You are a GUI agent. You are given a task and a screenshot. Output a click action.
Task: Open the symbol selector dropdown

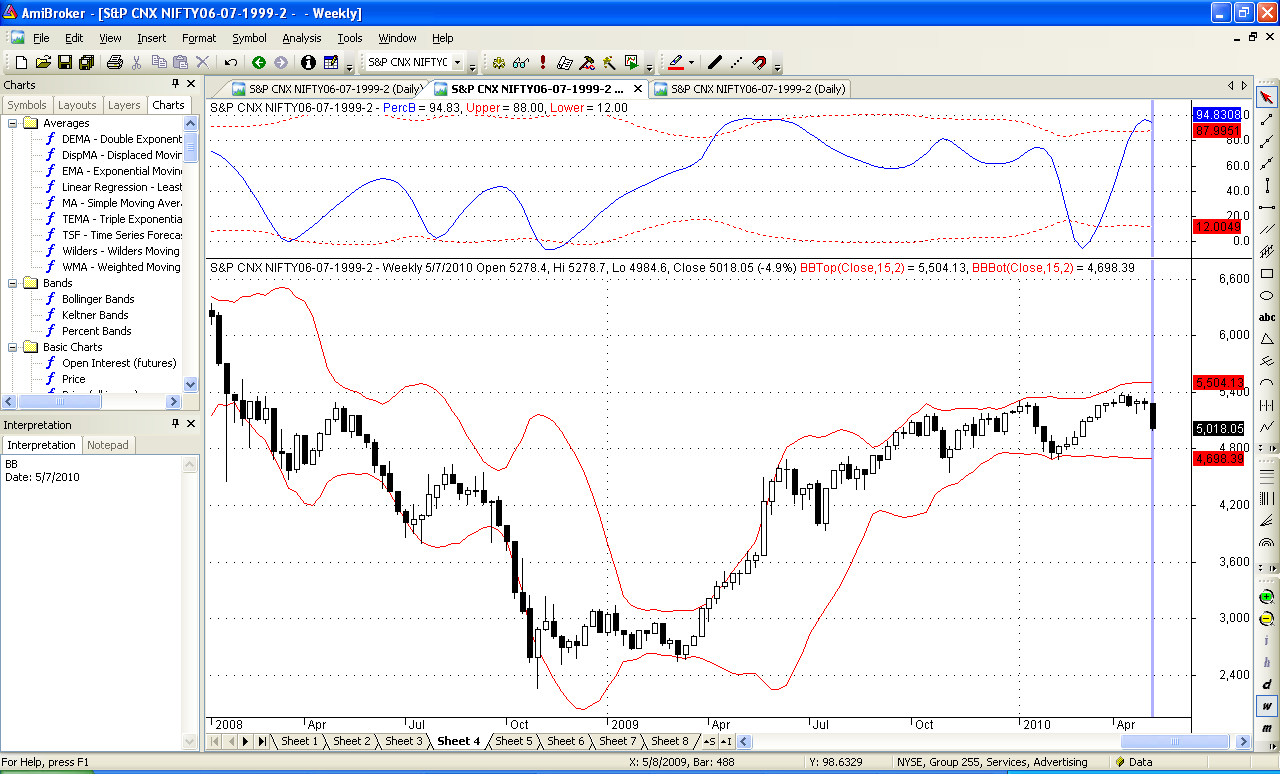click(x=458, y=62)
